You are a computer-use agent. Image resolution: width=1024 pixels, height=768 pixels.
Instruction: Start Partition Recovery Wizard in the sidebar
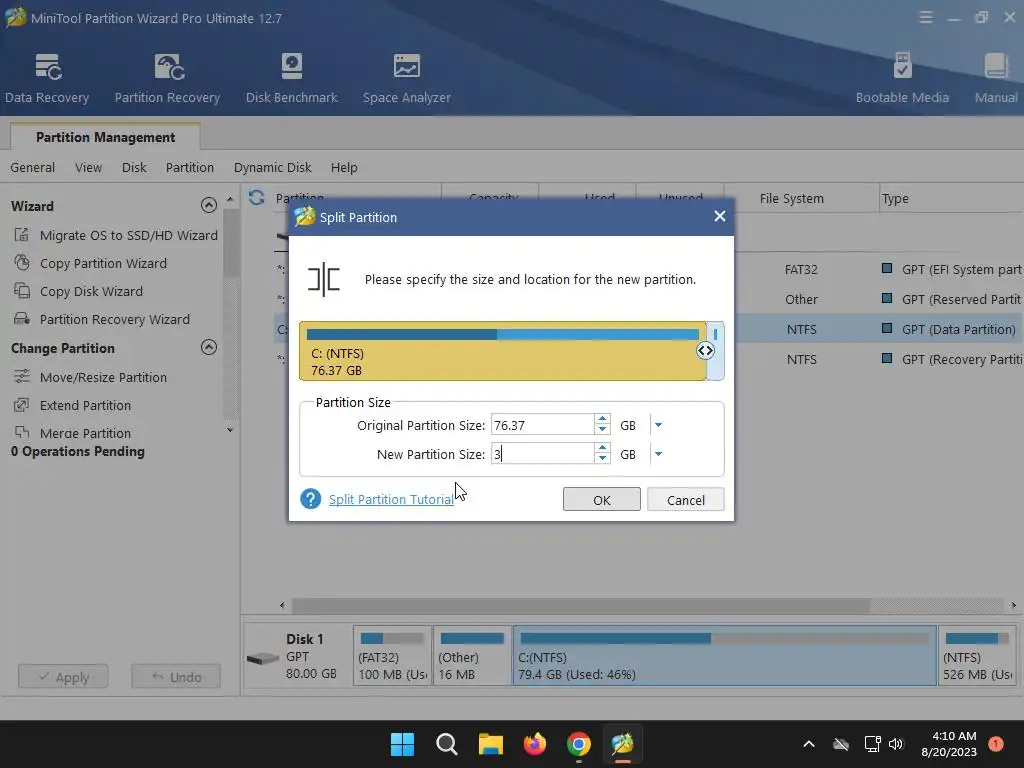102,319
